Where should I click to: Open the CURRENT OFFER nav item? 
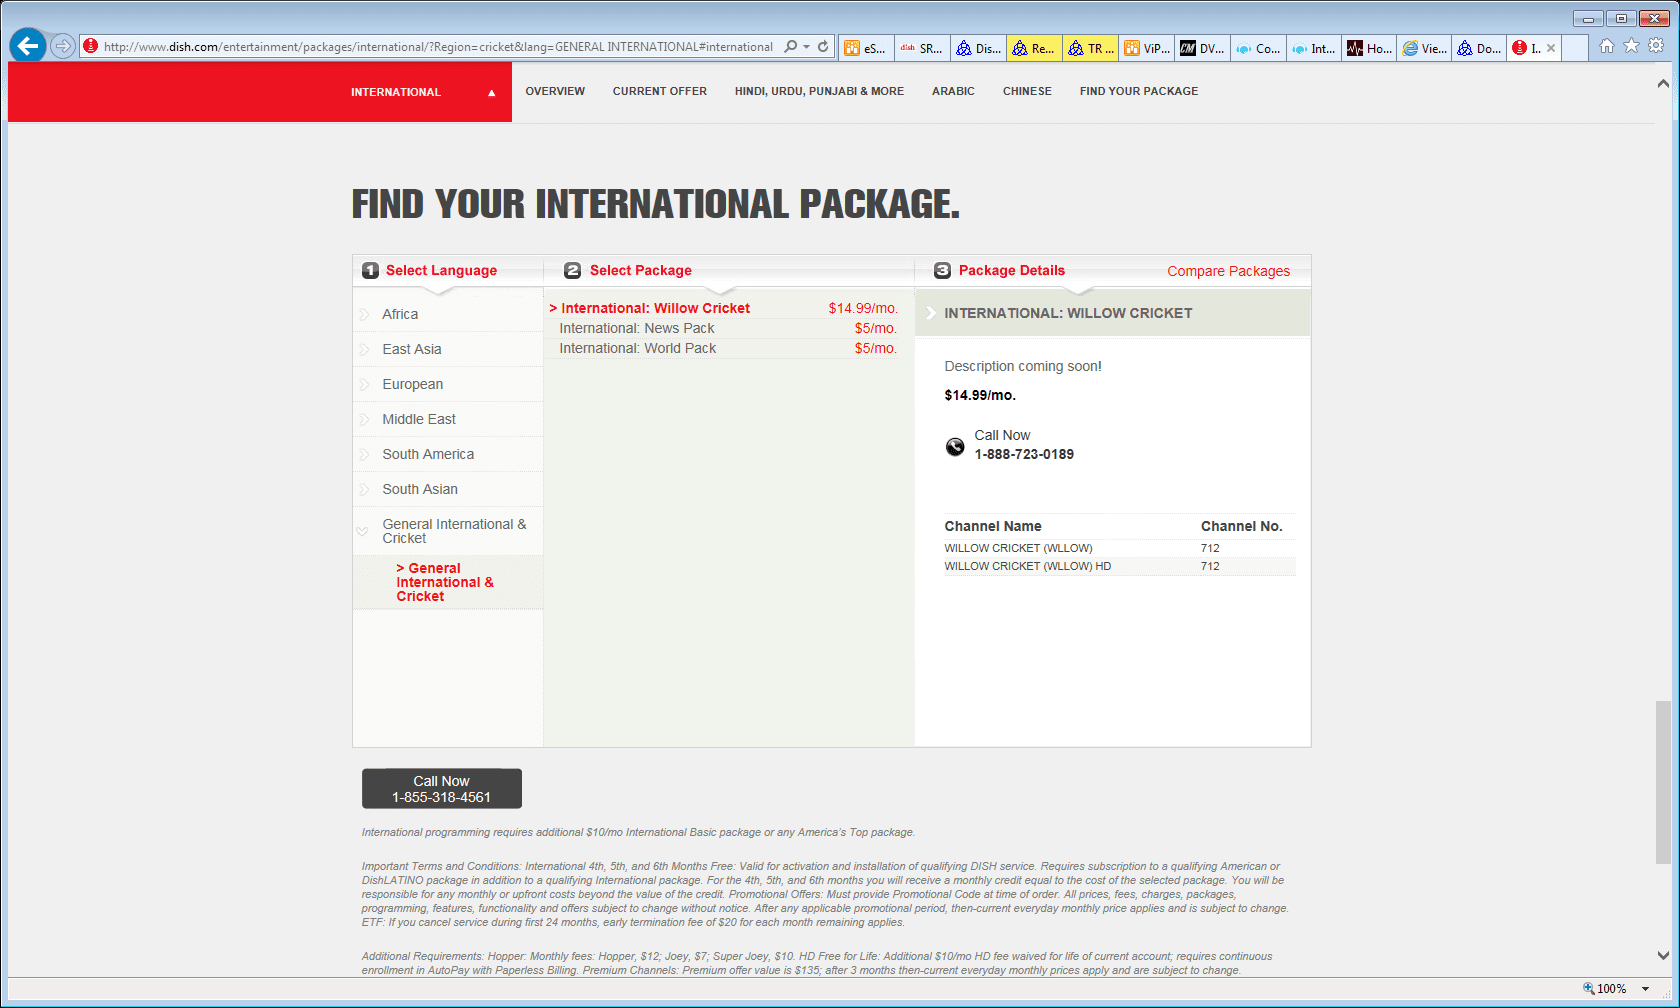pyautogui.click(x=660, y=91)
